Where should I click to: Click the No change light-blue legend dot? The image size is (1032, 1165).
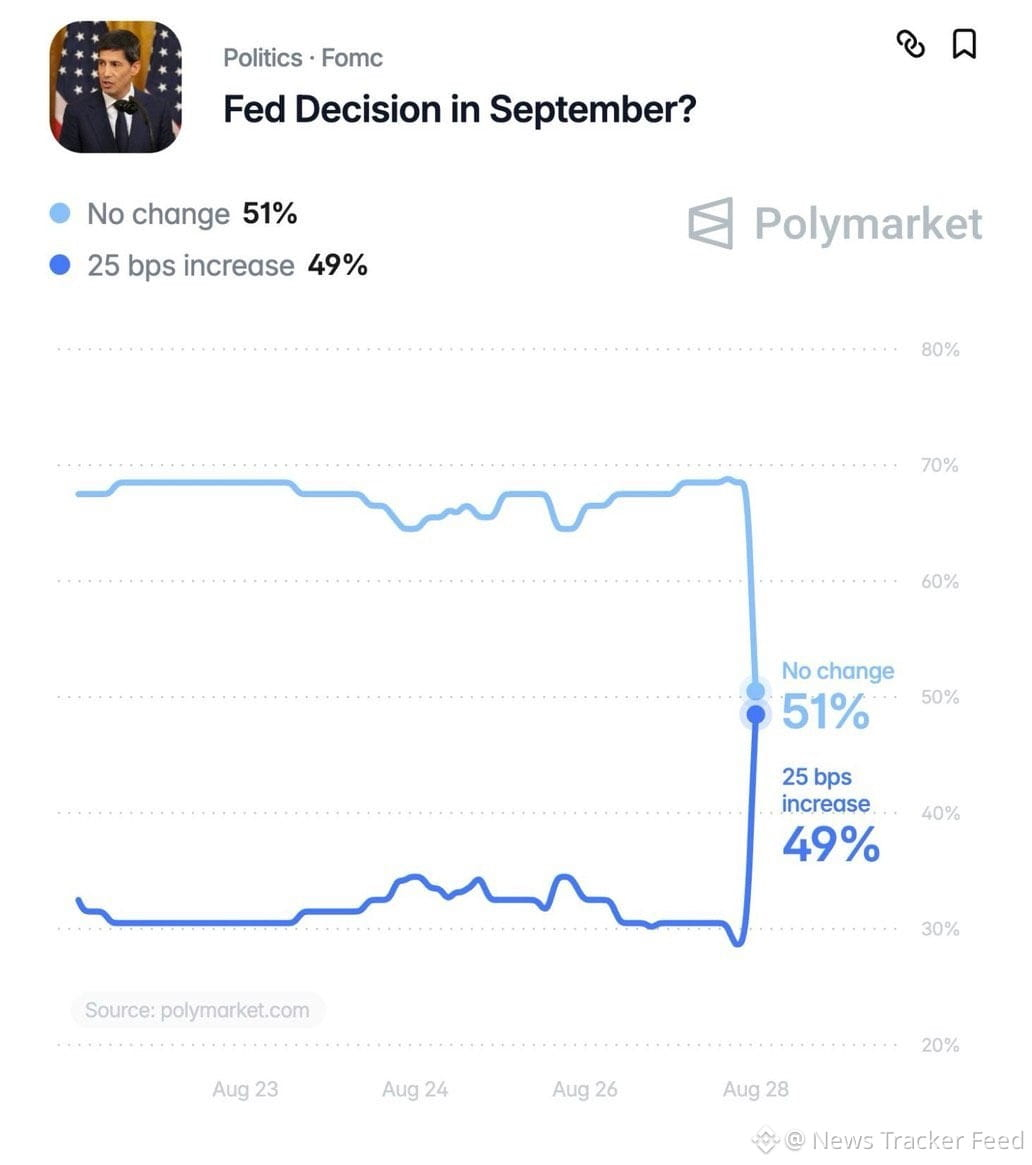[59, 213]
